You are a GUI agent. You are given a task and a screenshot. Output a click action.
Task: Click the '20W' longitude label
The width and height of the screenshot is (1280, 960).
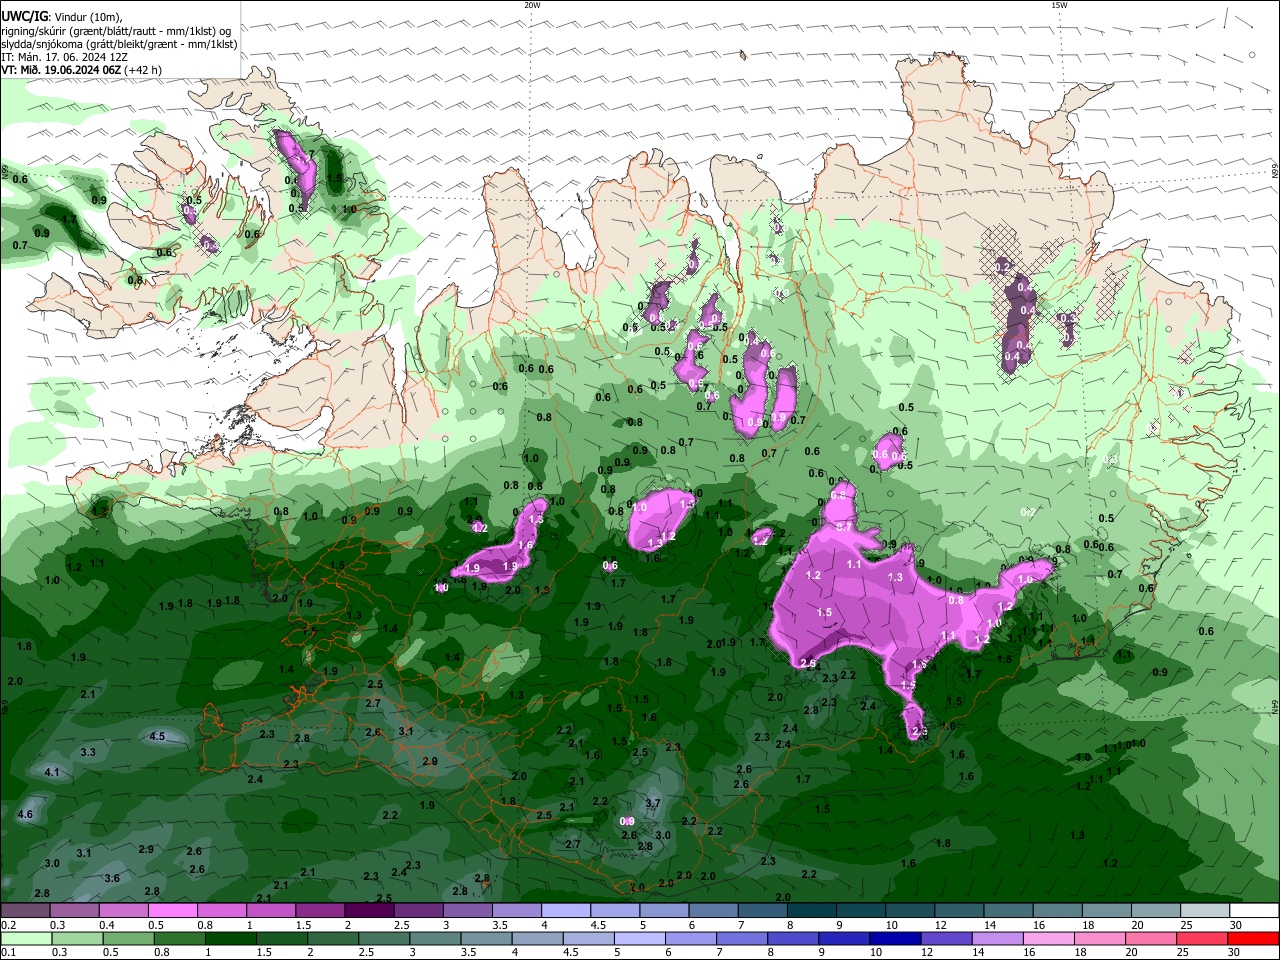tap(532, 5)
